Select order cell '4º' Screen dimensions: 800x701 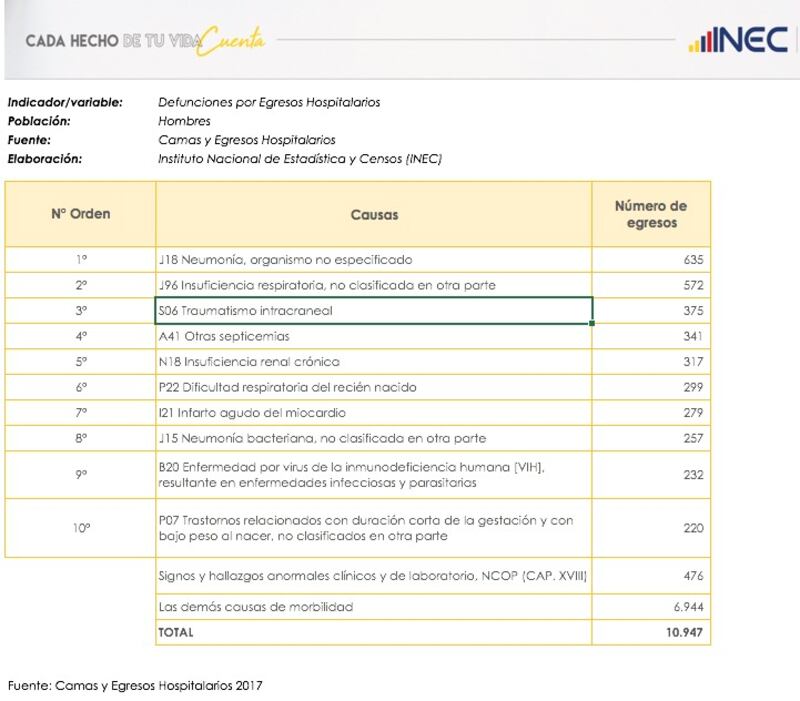coord(81,336)
